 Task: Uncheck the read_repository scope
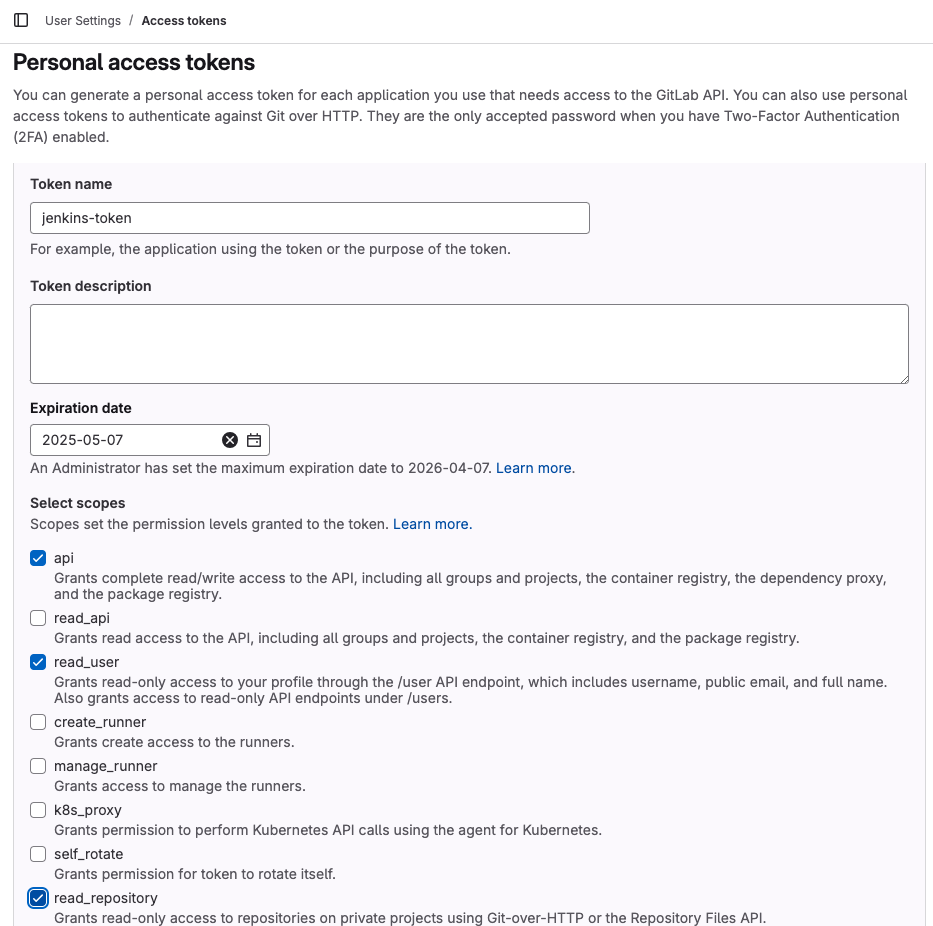tap(38, 898)
